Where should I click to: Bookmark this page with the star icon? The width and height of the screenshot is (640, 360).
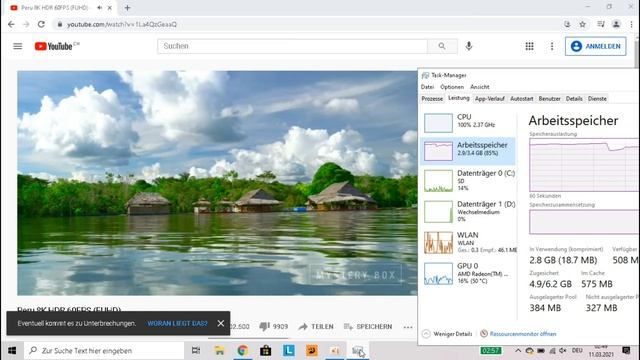582,24
